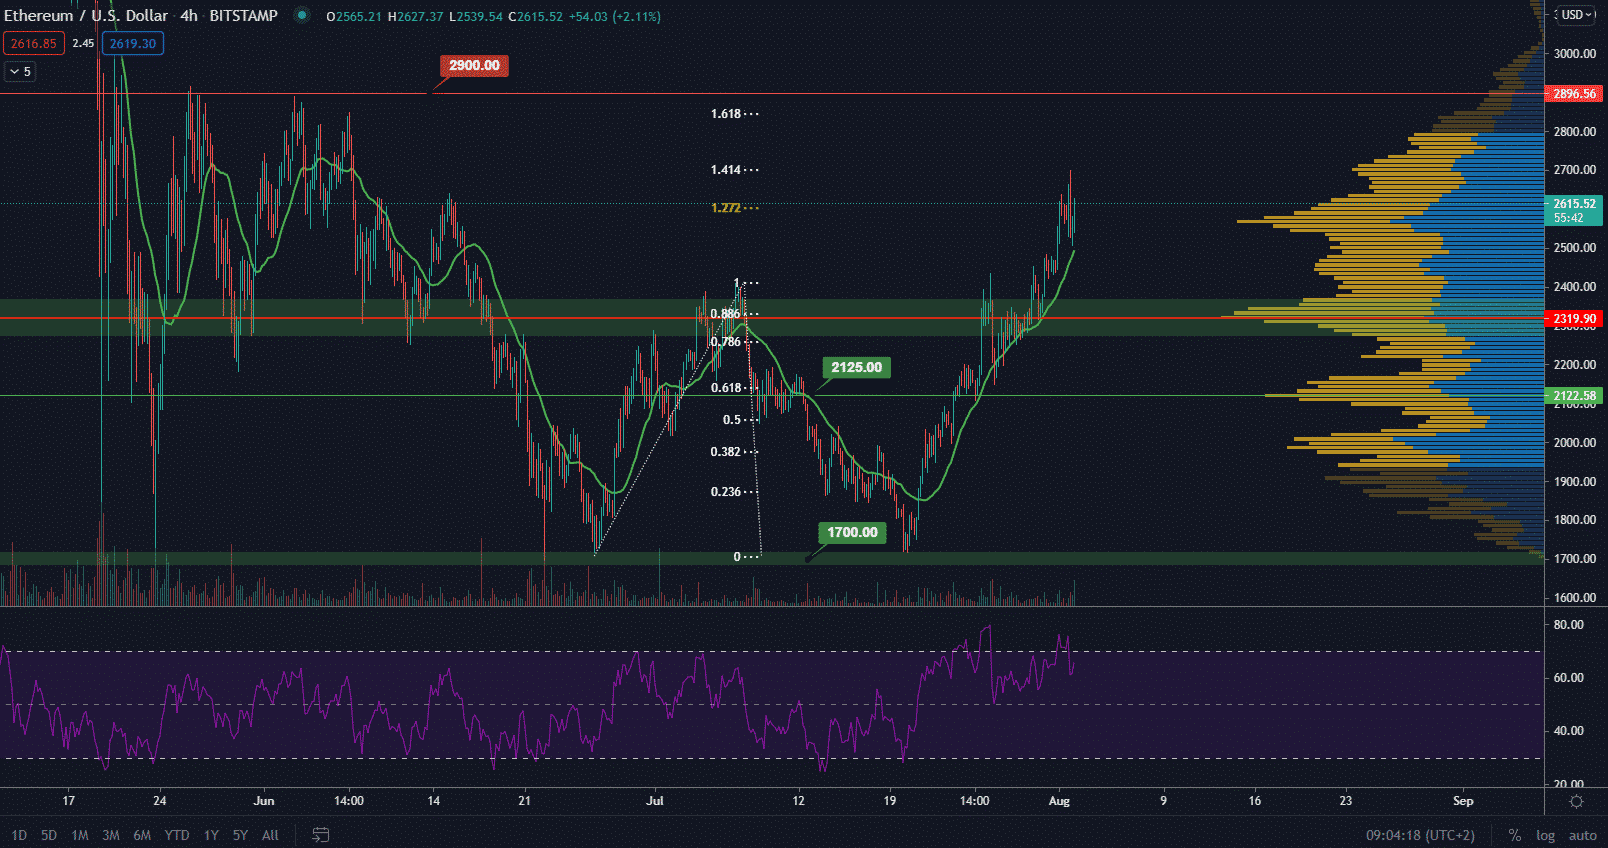Switch to the 1M date range

coord(80,835)
